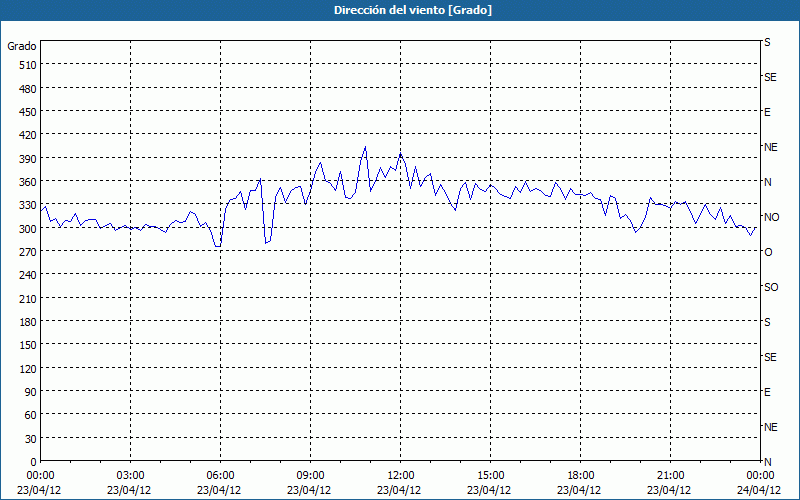Image resolution: width=800 pixels, height=500 pixels.
Task: Select the 90 value on the left axis
Action: pyautogui.click(x=31, y=392)
